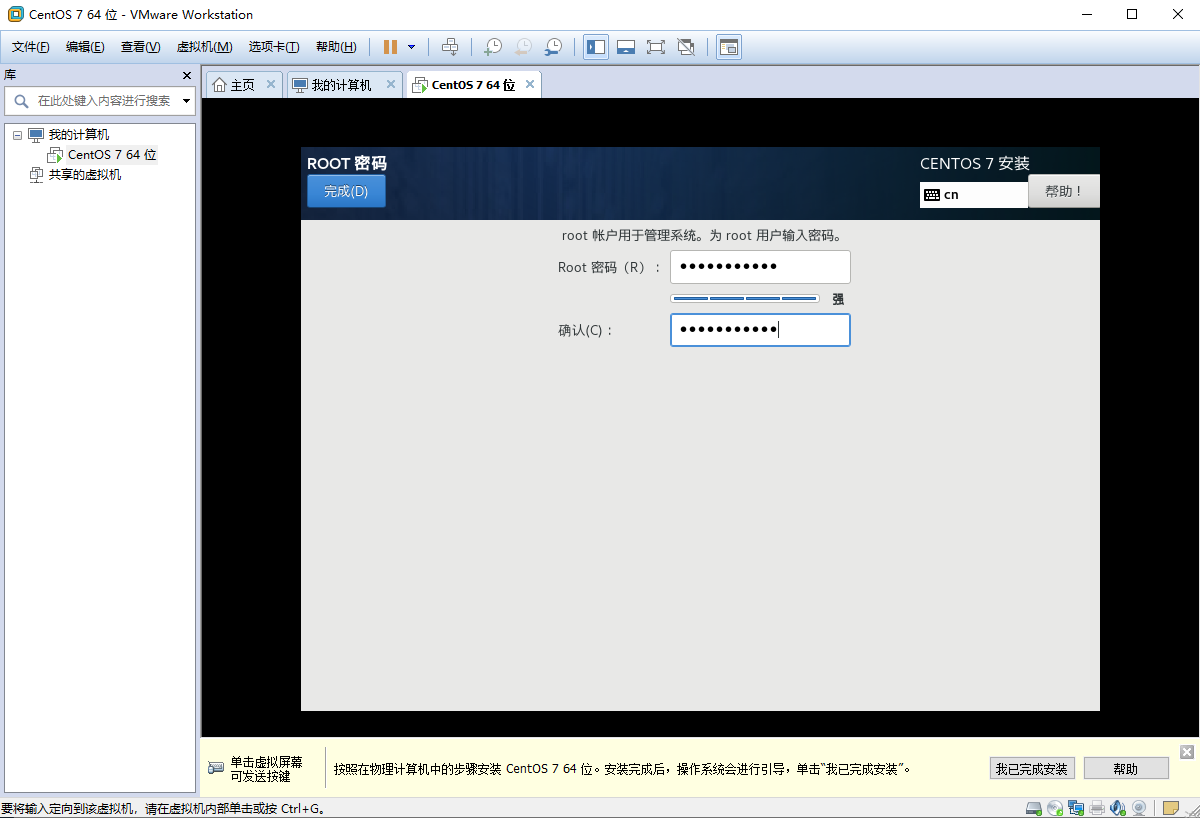Click the printer status icon

(1097, 808)
